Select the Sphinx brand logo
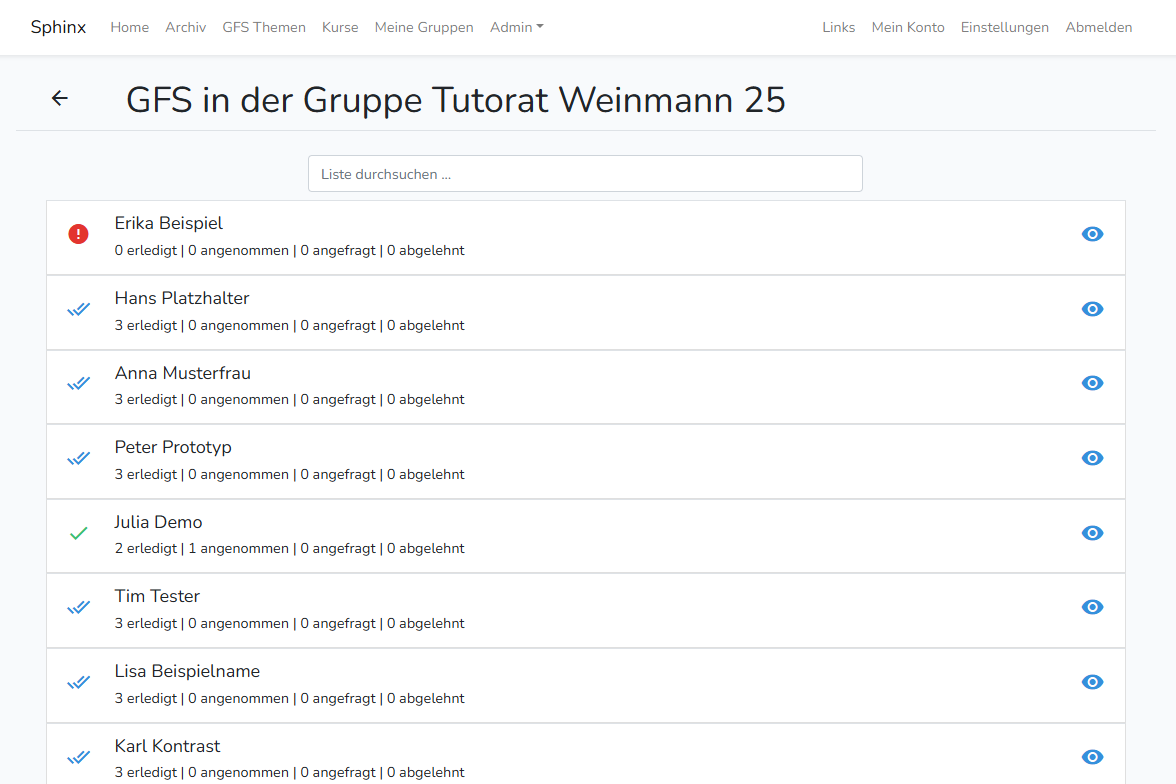Screen dimensions: 1176x784 tap(57, 27)
